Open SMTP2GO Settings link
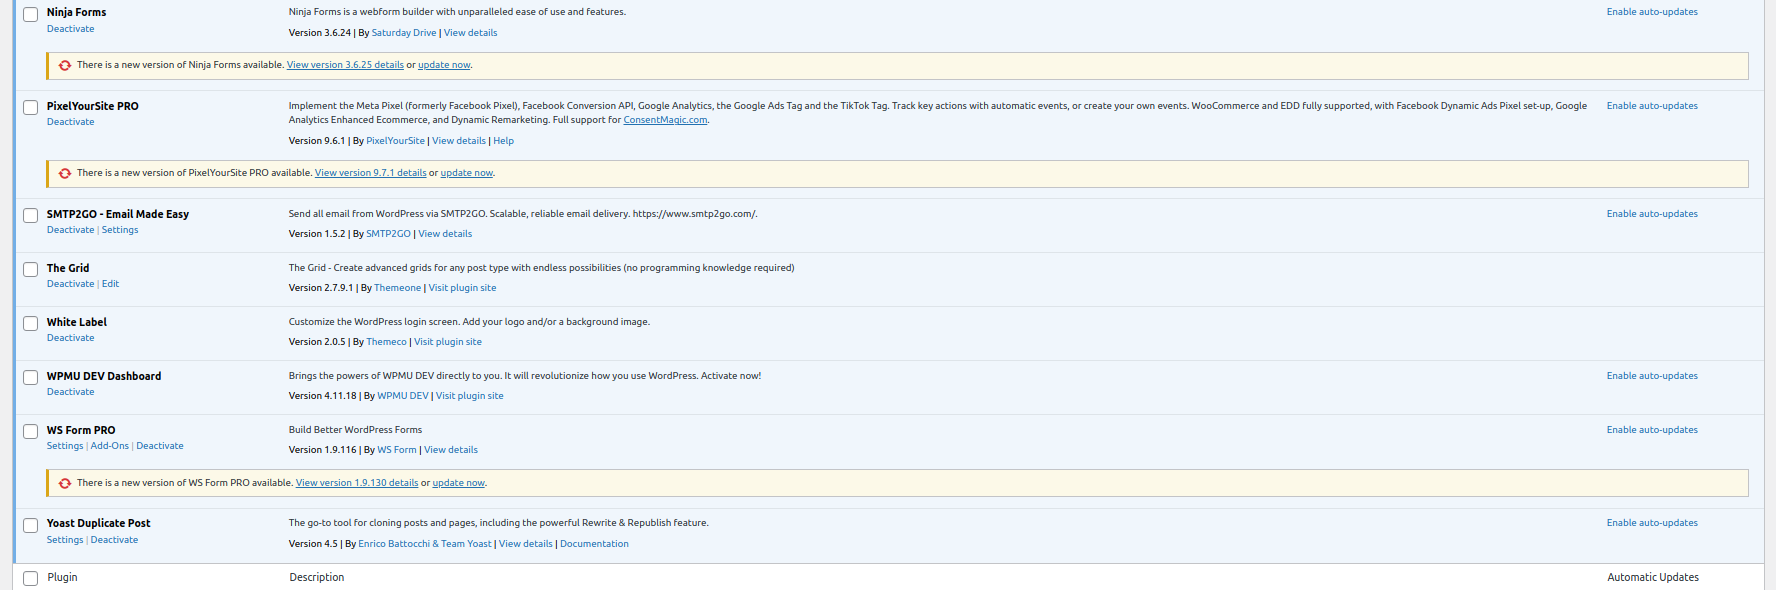Image resolution: width=1776 pixels, height=590 pixels. click(120, 230)
